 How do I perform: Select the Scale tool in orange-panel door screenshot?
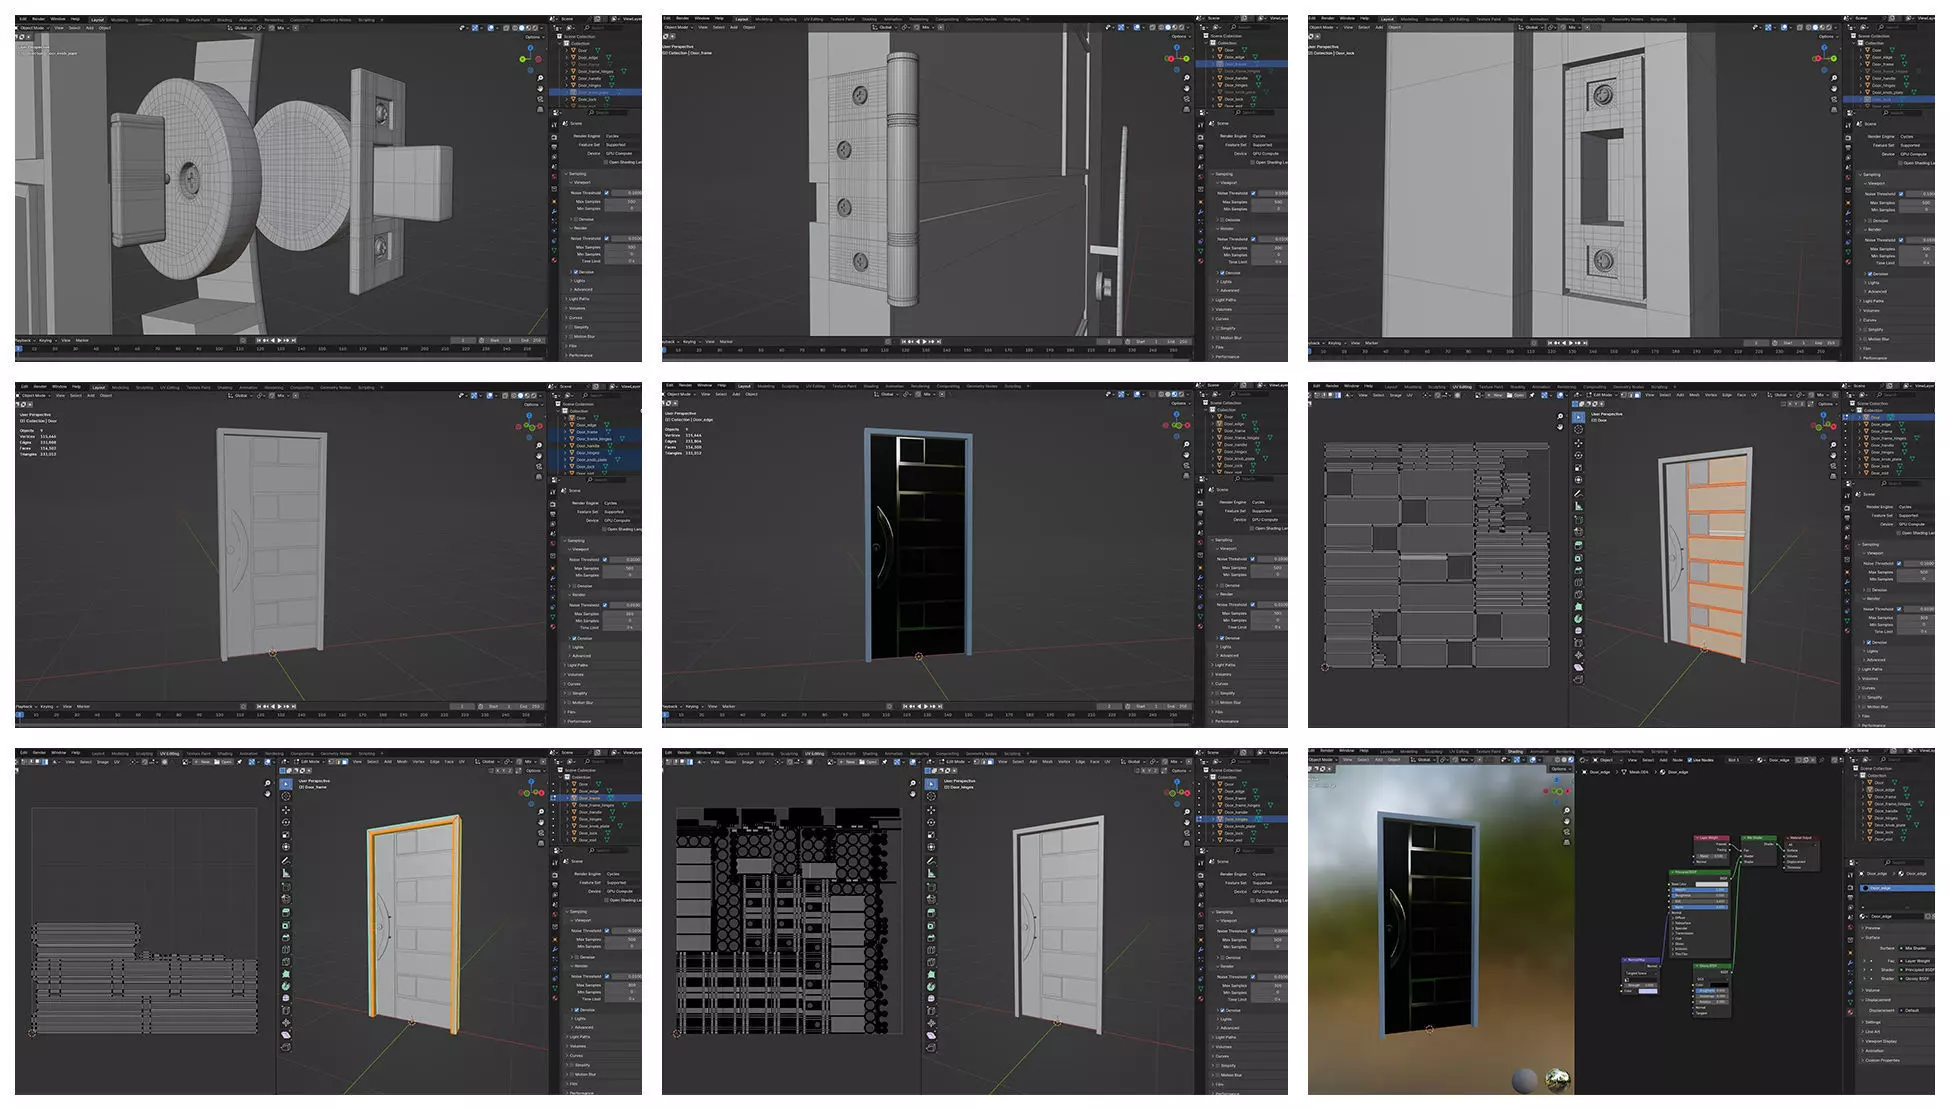1578,467
